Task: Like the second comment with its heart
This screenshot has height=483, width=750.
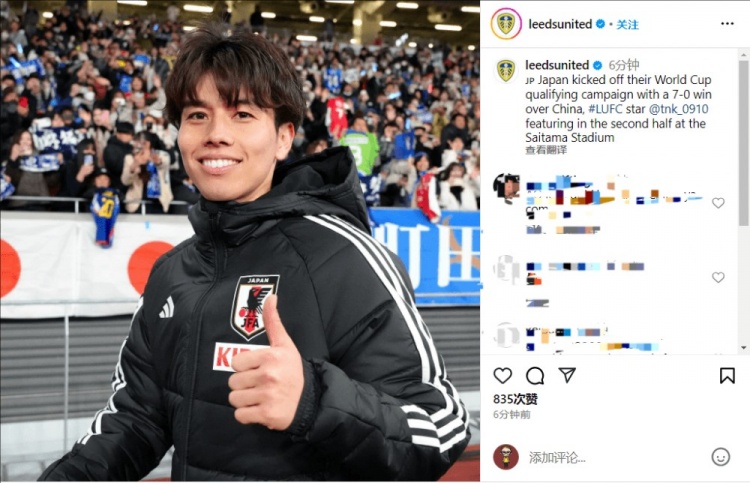Action: pos(718,277)
